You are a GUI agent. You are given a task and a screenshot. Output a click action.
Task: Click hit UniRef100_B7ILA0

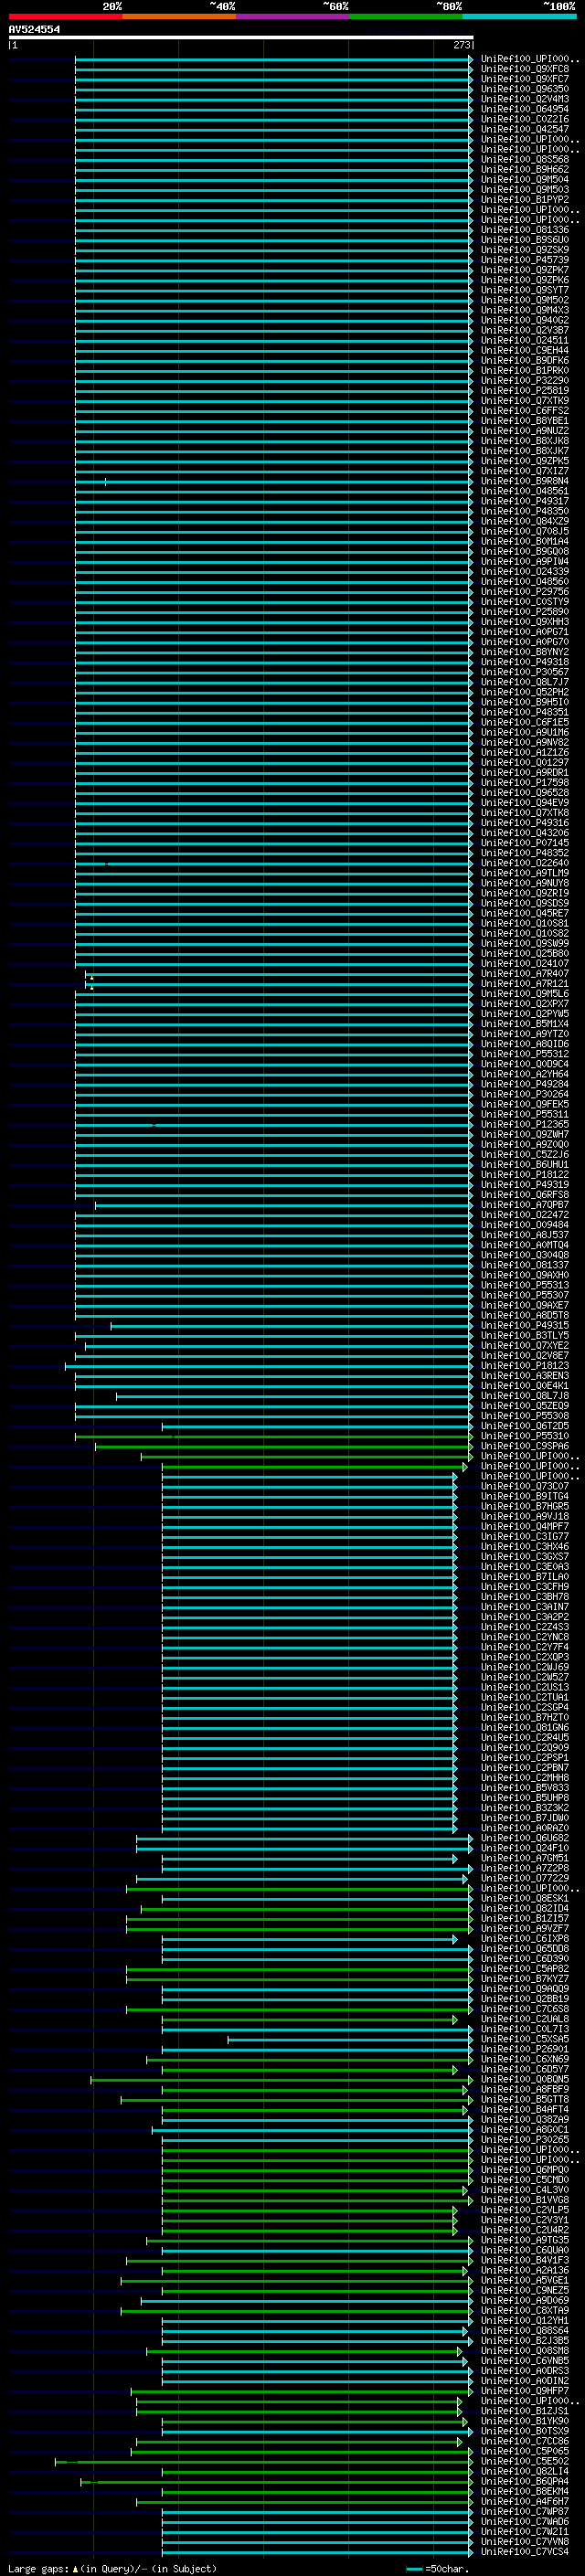[x=525, y=1577]
